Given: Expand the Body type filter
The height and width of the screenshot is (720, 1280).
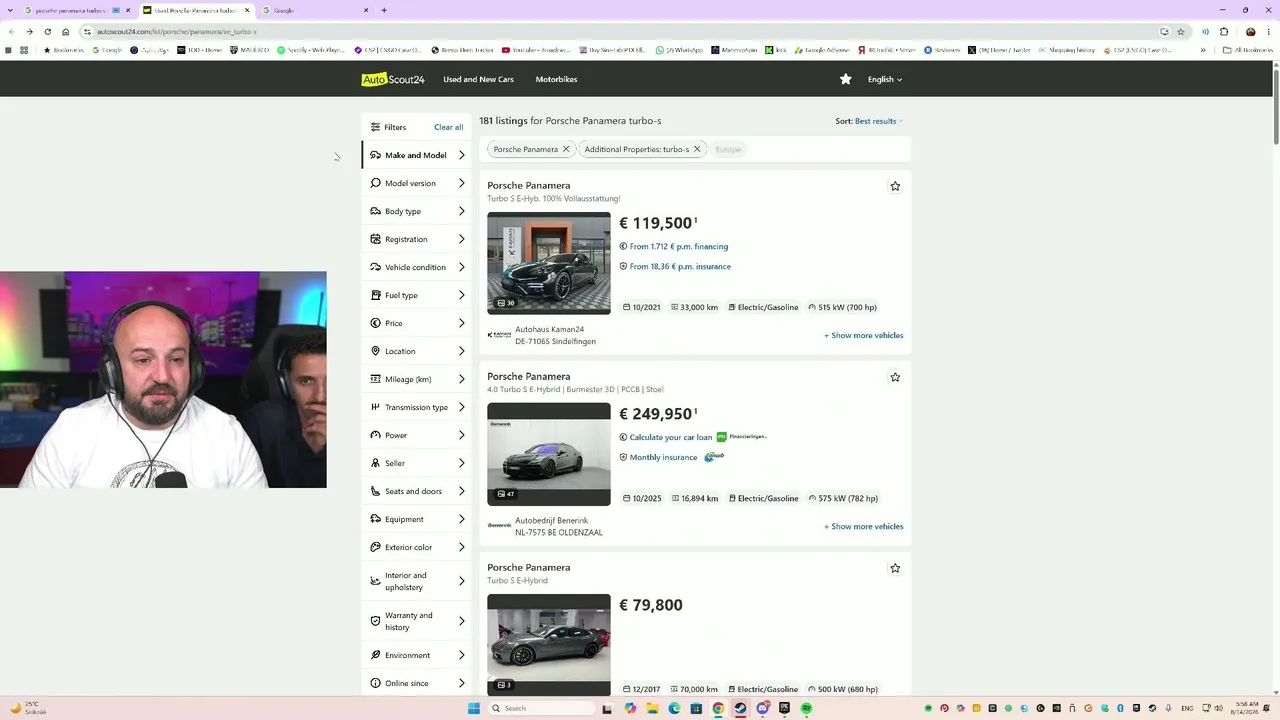Looking at the screenshot, I should tap(417, 211).
